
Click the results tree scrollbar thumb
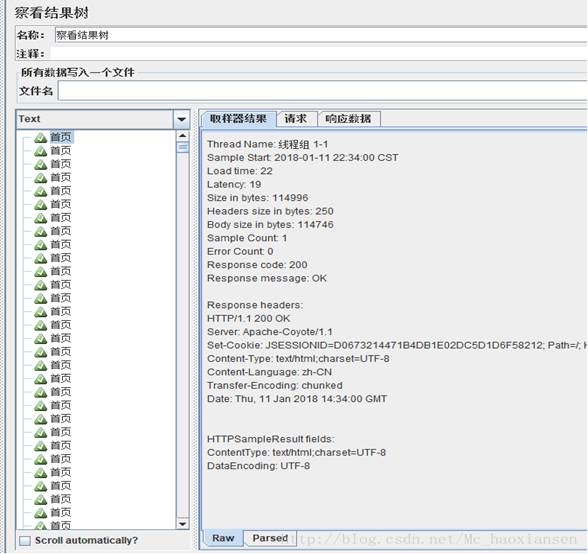coord(183,147)
